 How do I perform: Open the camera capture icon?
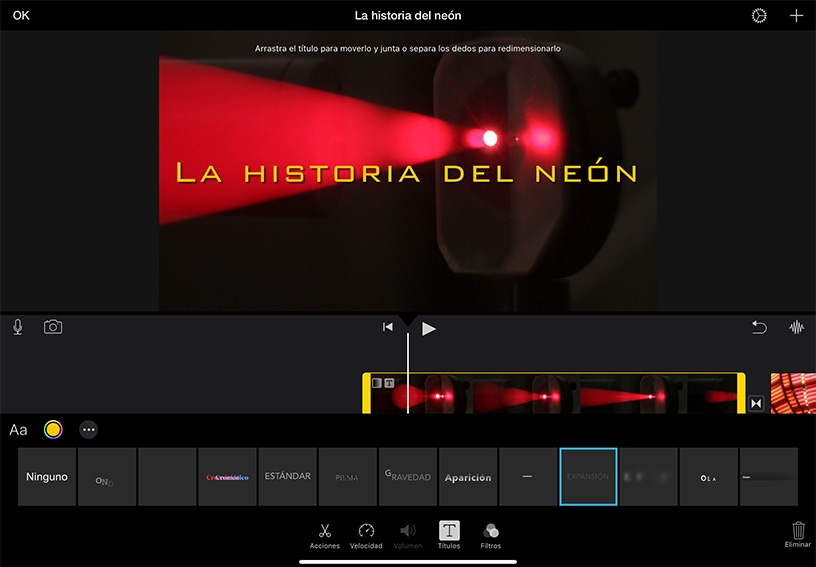(53, 327)
